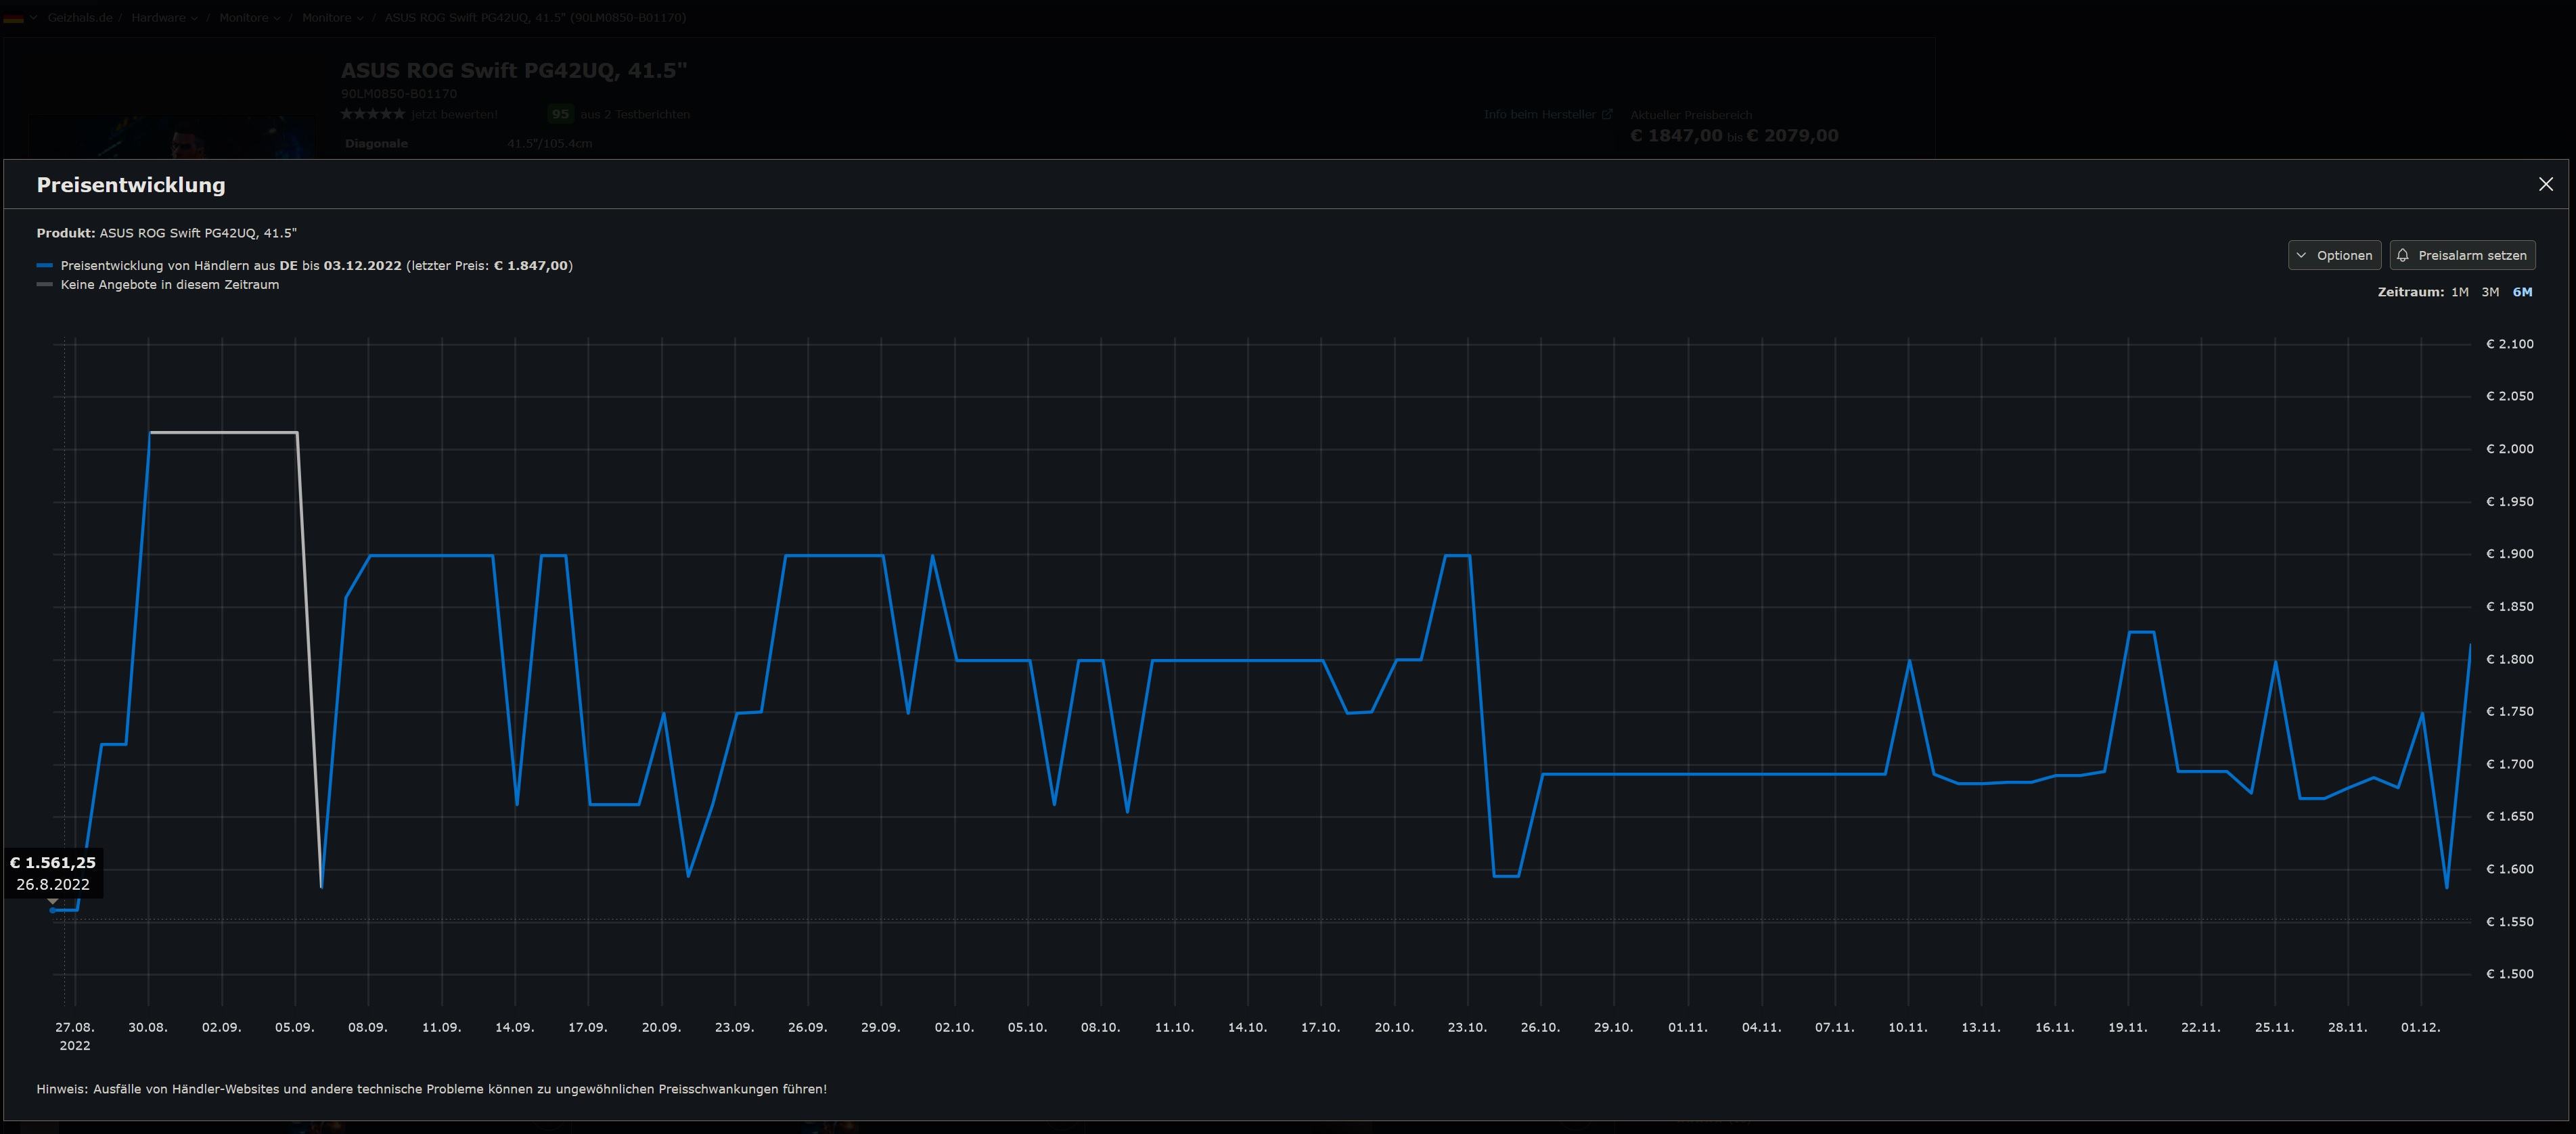Click the € 2.000 y-axis label
Screen dimensions: 2576x1134
click(x=2510, y=449)
